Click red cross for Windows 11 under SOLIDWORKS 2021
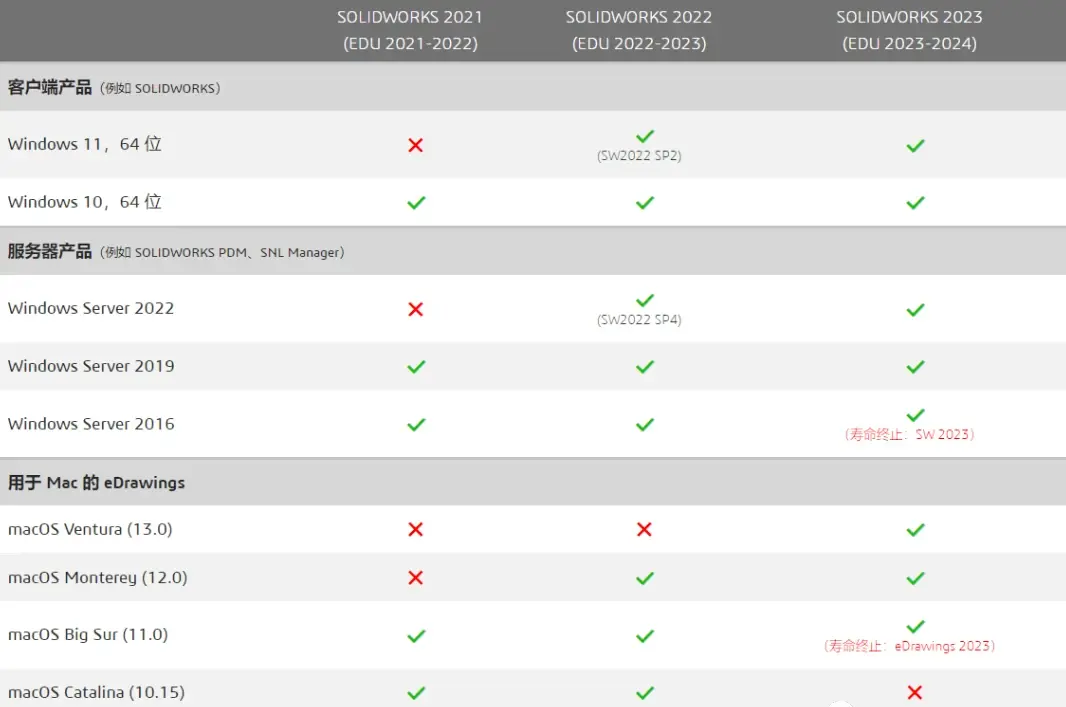The height and width of the screenshot is (707, 1066). coord(415,145)
